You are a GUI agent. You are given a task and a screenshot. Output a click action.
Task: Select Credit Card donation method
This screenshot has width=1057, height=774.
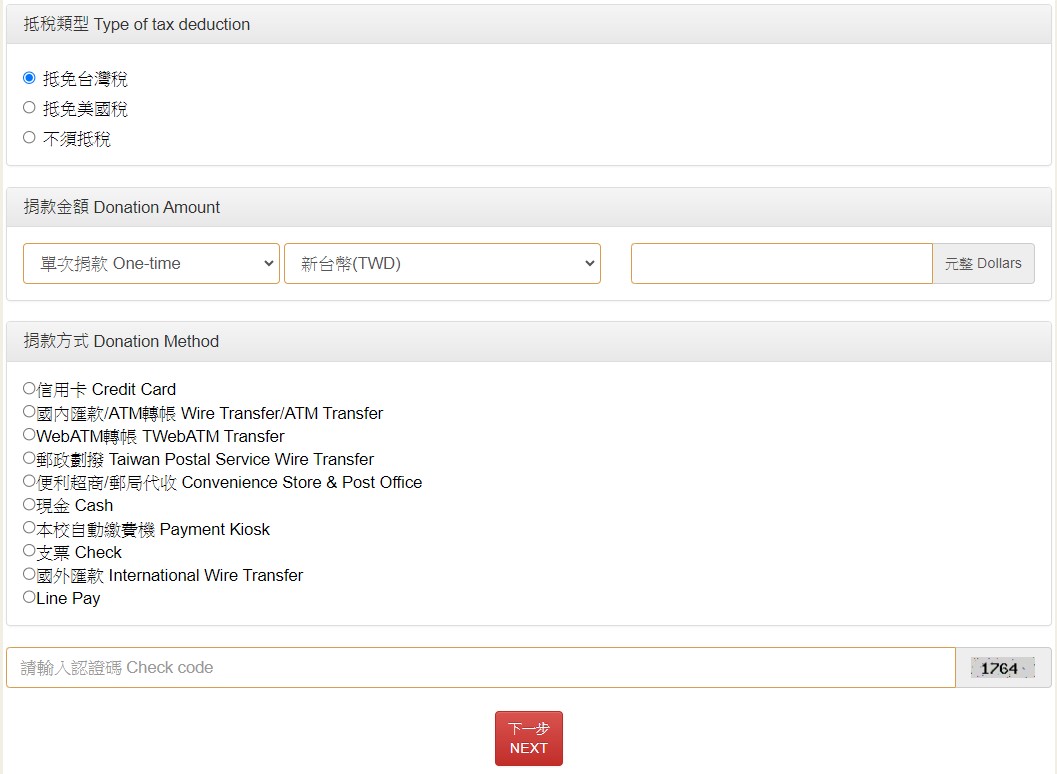coord(29,389)
